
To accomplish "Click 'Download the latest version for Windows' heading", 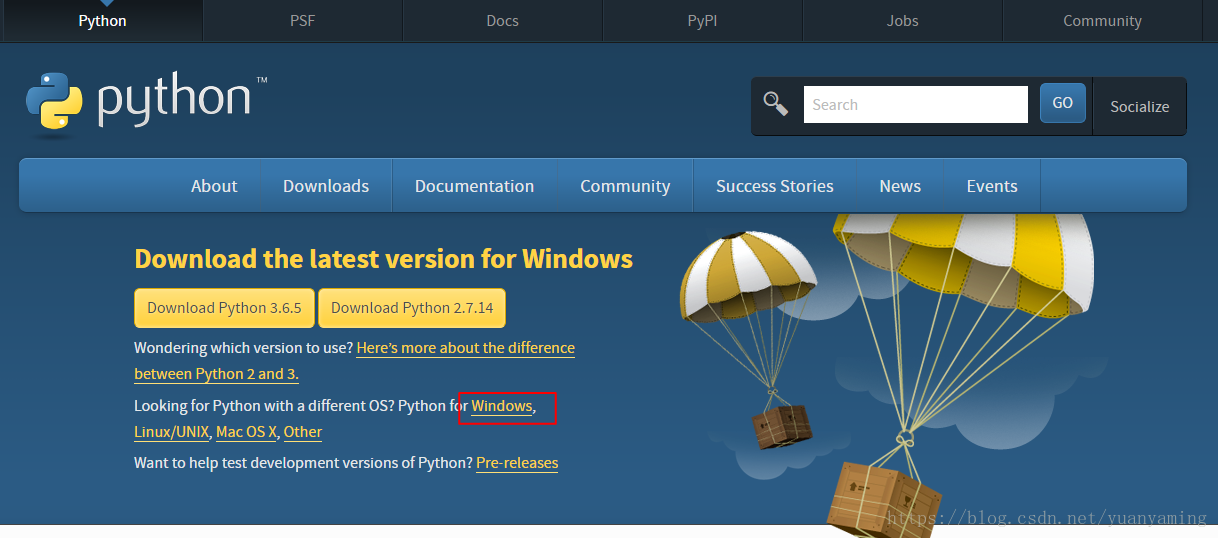I will (383, 259).
